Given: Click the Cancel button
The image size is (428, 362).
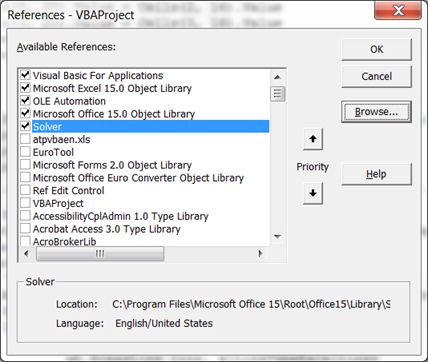Looking at the screenshot, I should point(376,76).
